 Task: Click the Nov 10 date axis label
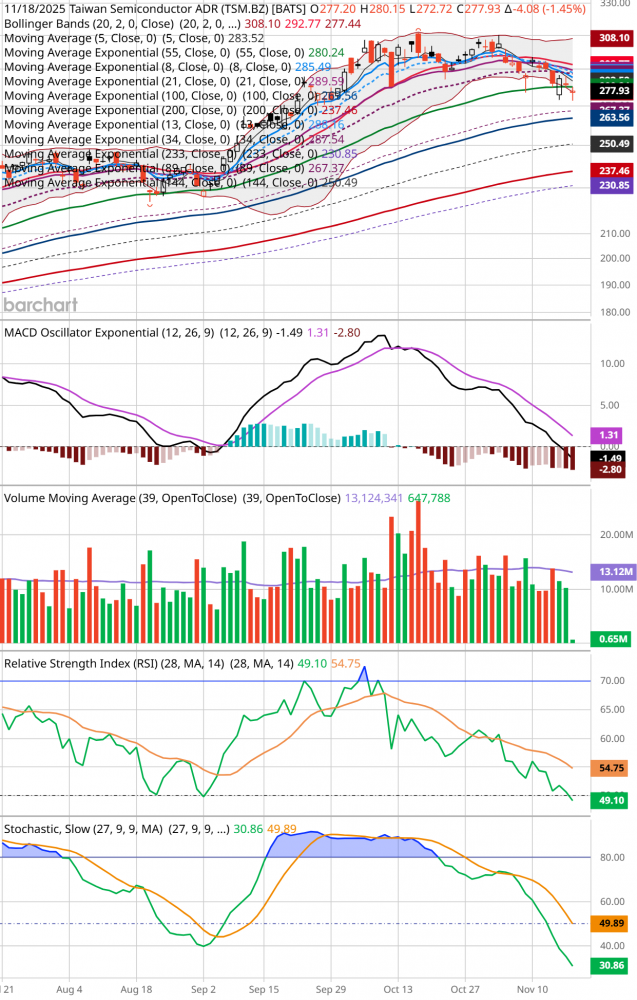[x=532, y=987]
